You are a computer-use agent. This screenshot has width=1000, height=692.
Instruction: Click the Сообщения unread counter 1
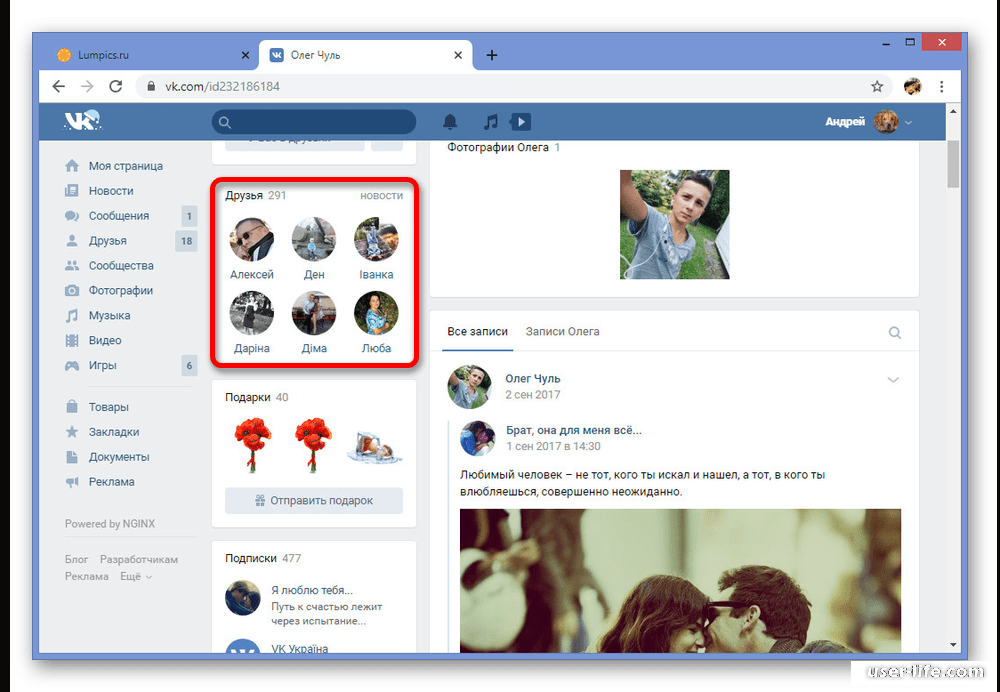coord(189,216)
